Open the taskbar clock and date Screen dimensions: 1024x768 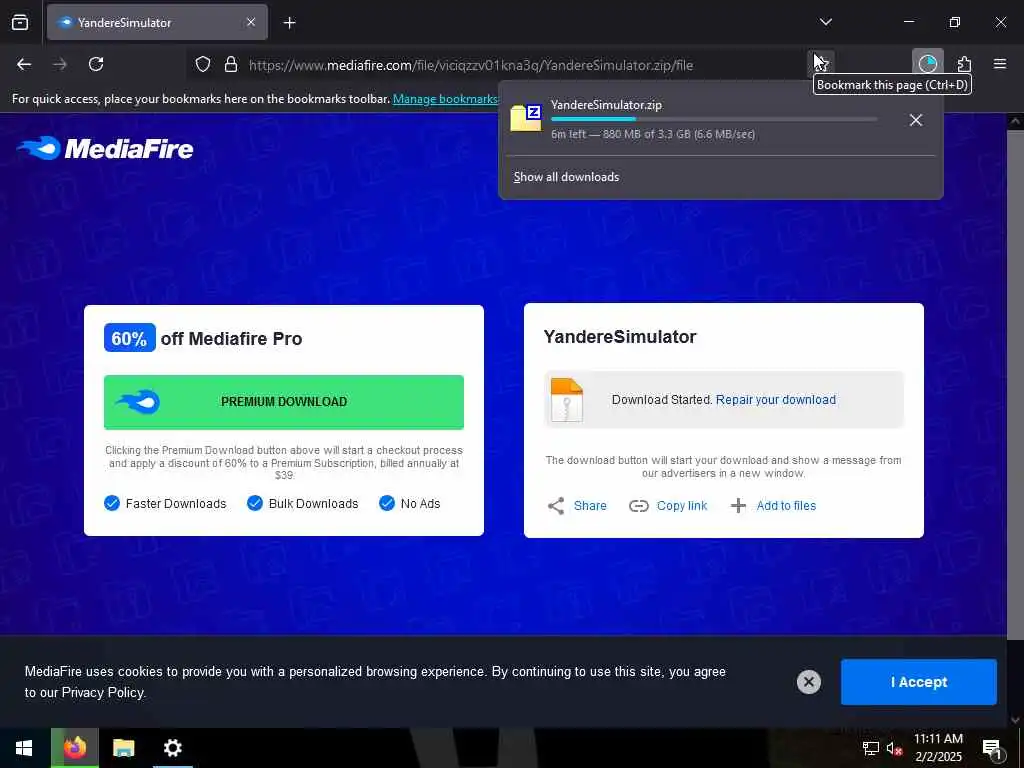pos(938,748)
